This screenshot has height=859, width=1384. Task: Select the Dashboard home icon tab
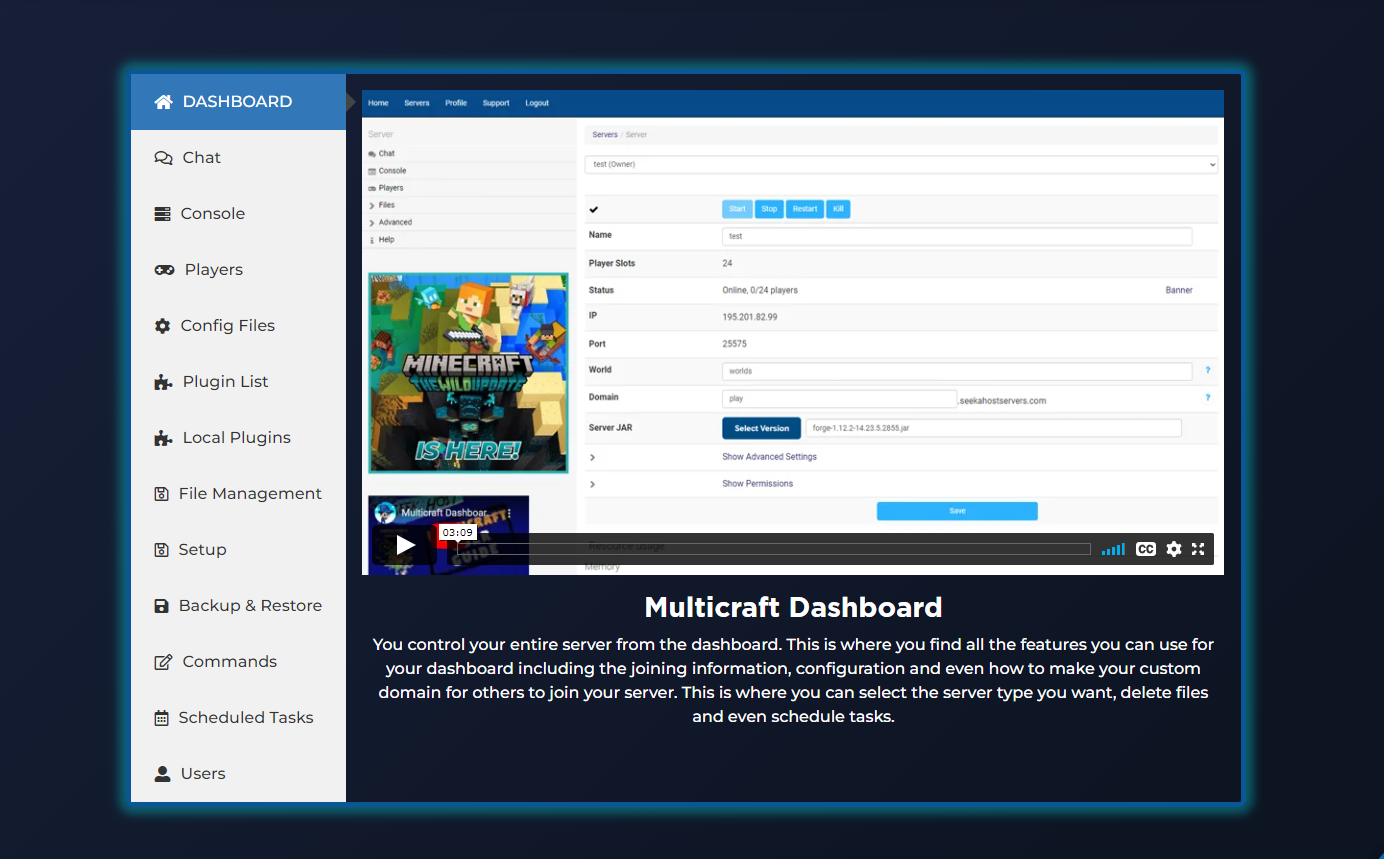click(163, 102)
